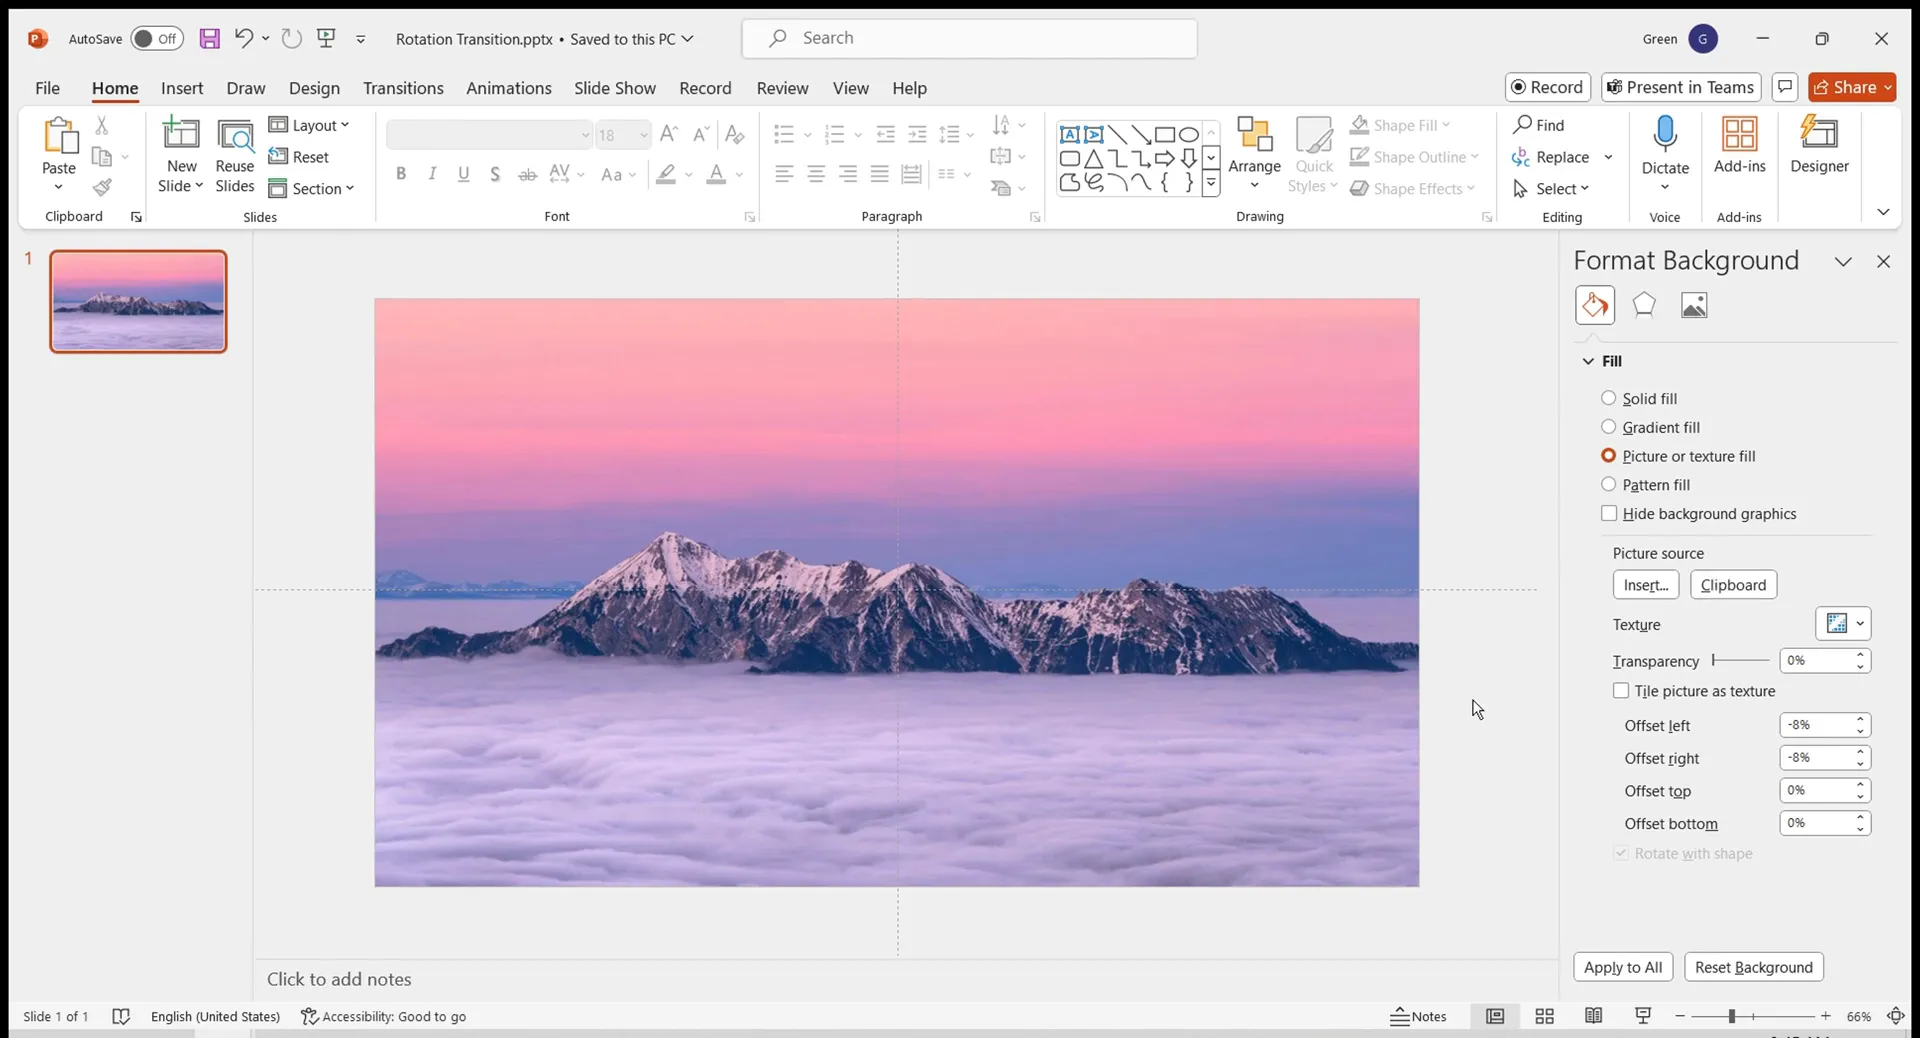The height and width of the screenshot is (1038, 1920).
Task: Click Apply to All button
Action: point(1623,967)
